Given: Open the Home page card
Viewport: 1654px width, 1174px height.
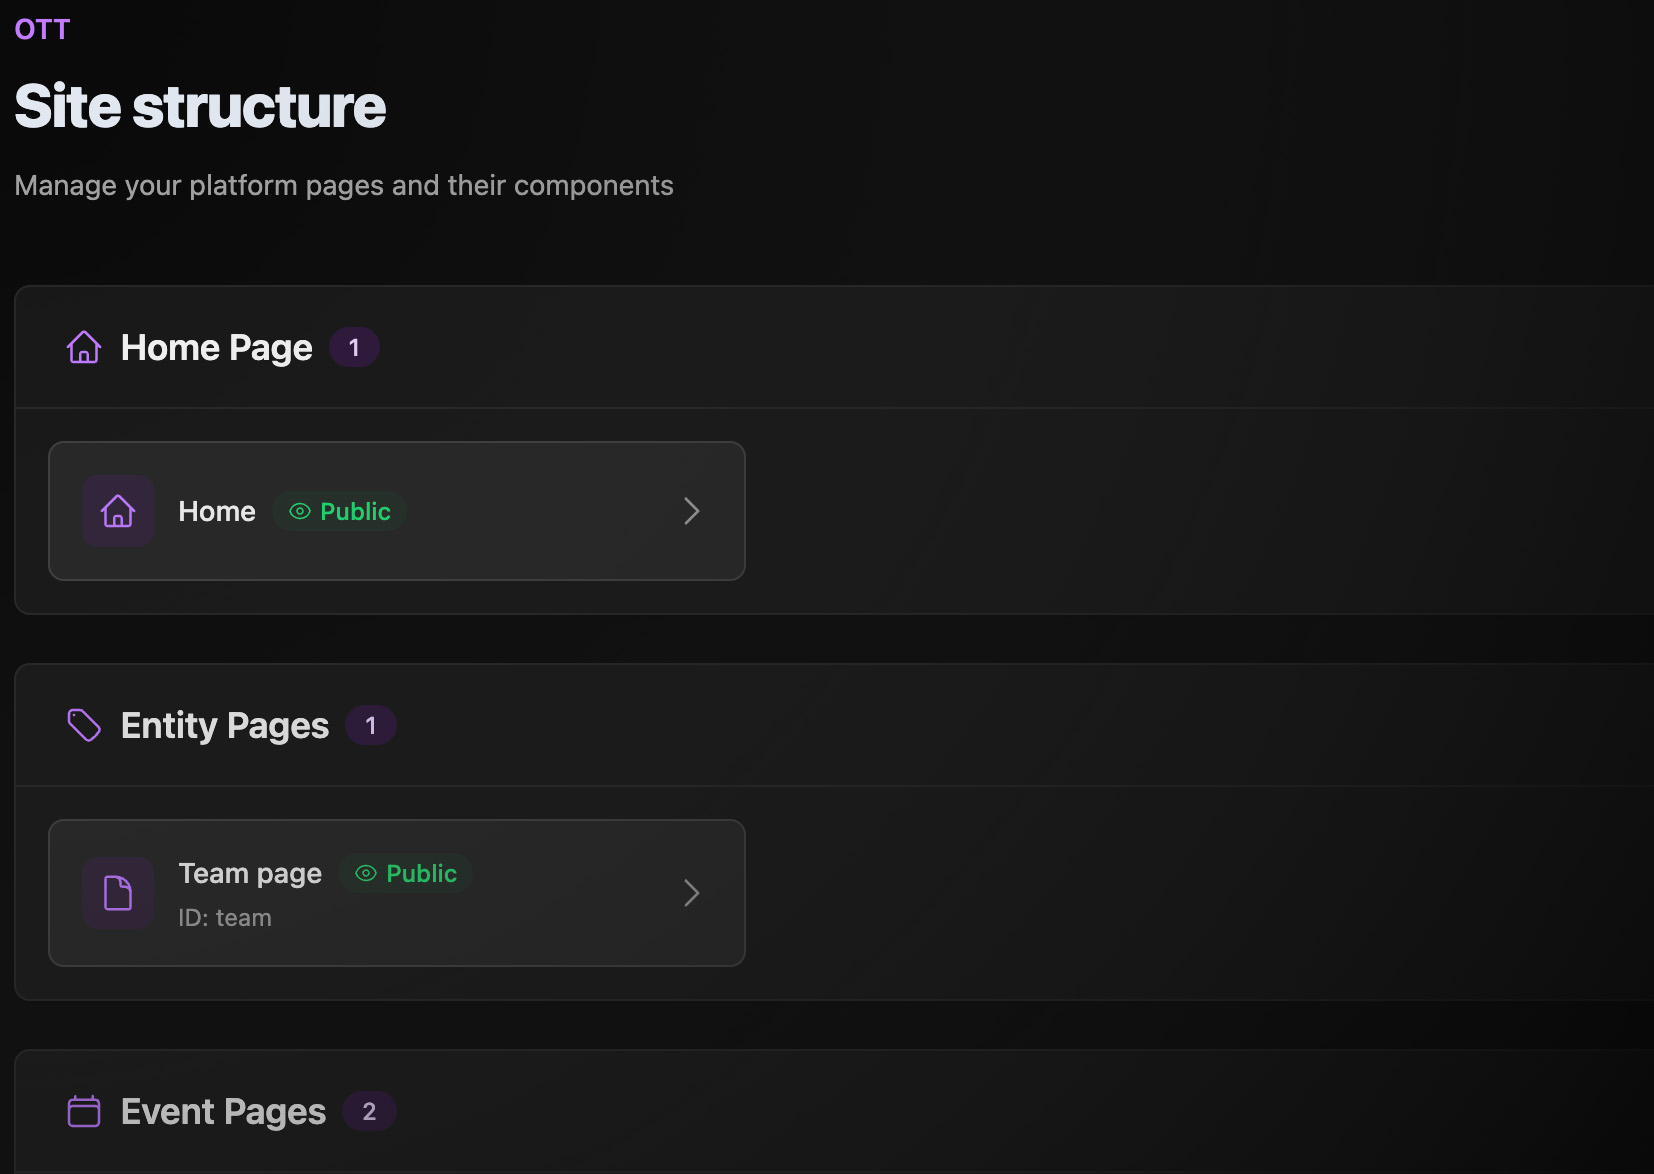Looking at the screenshot, I should pos(397,511).
